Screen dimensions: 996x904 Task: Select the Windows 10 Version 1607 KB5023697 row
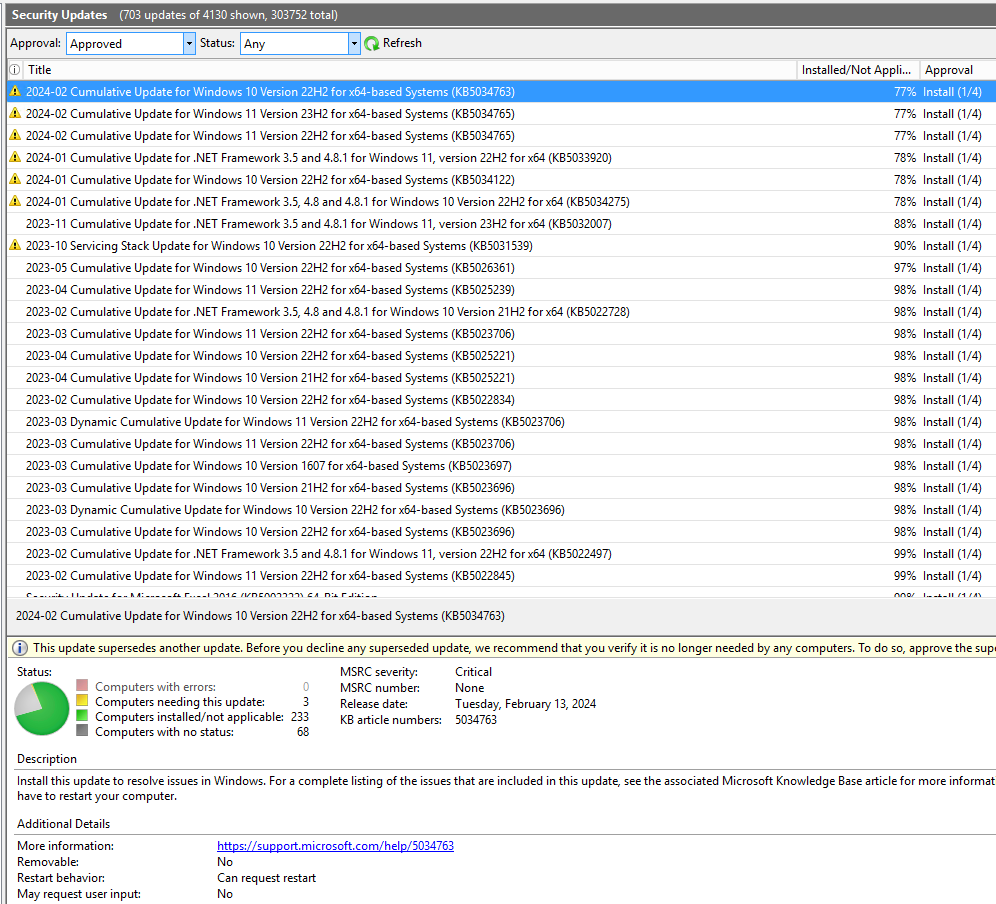[501, 466]
